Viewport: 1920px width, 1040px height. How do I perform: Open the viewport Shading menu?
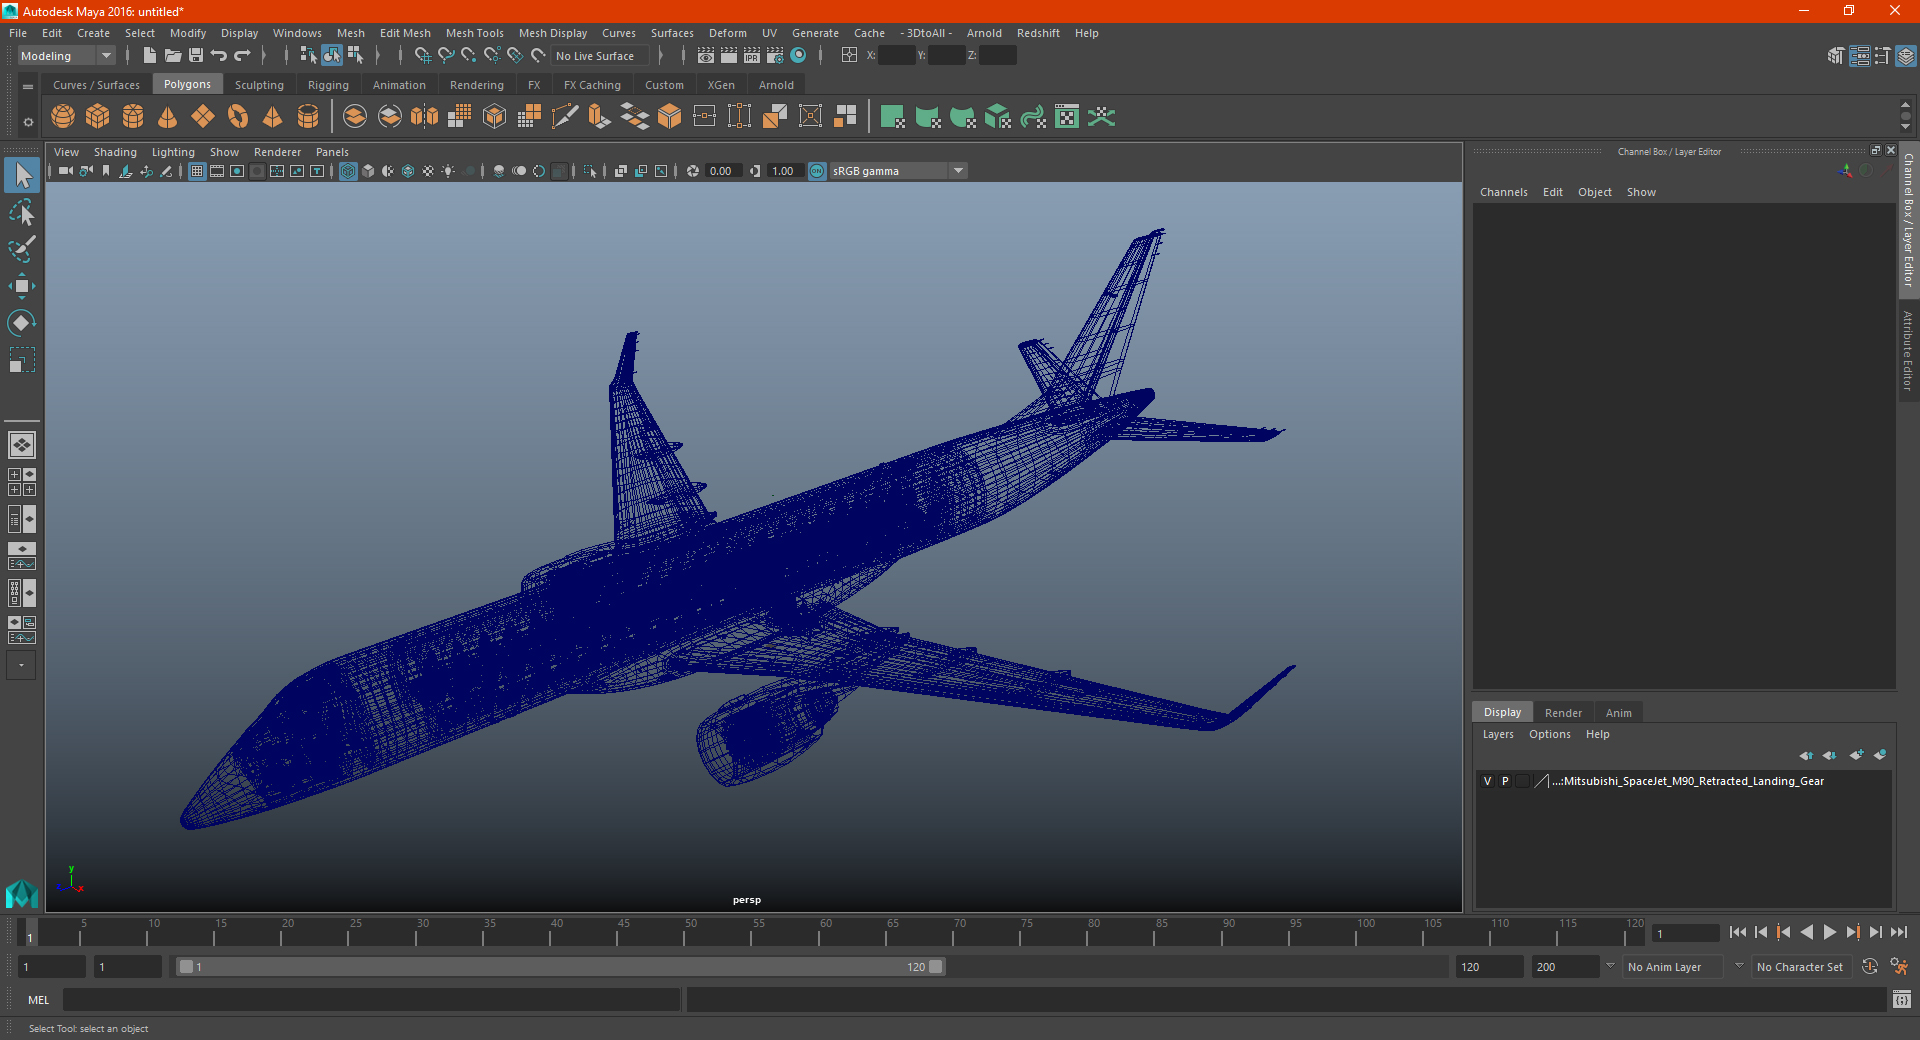[115, 152]
